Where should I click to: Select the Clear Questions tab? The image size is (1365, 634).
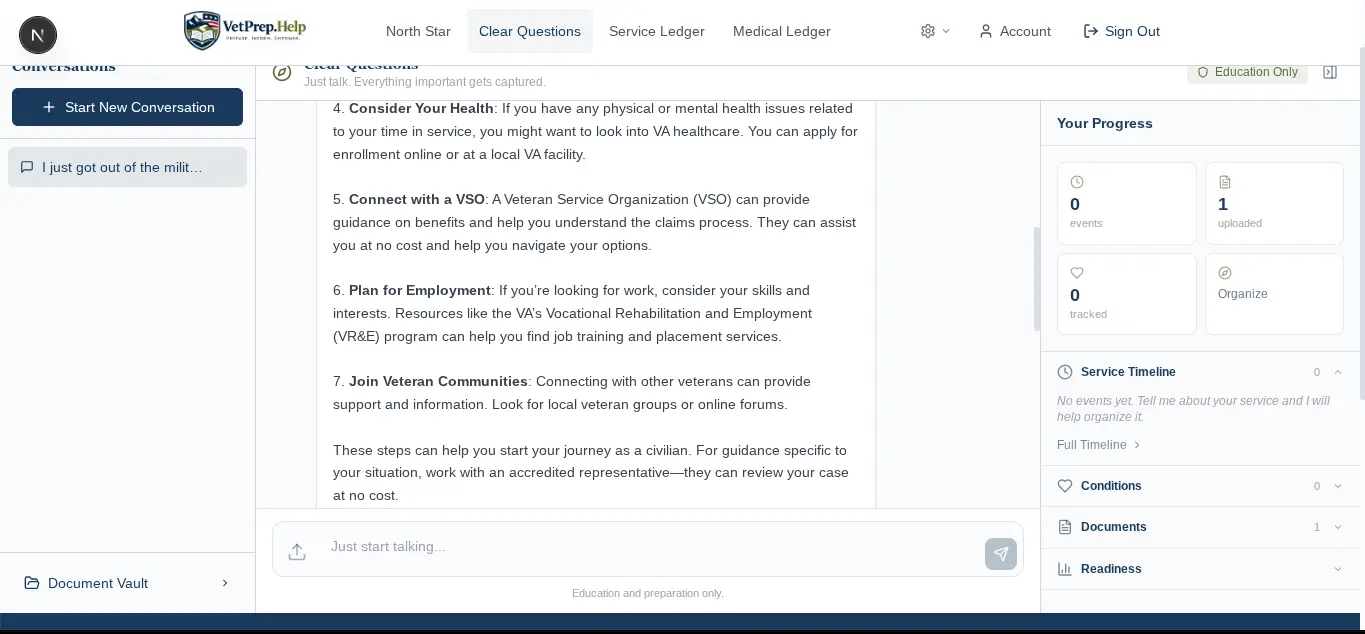530,31
